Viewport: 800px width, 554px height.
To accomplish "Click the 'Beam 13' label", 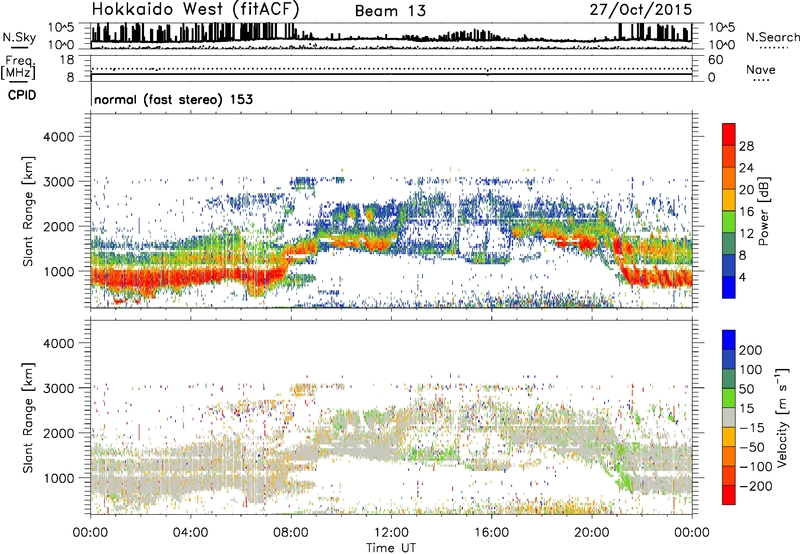I will click(390, 11).
